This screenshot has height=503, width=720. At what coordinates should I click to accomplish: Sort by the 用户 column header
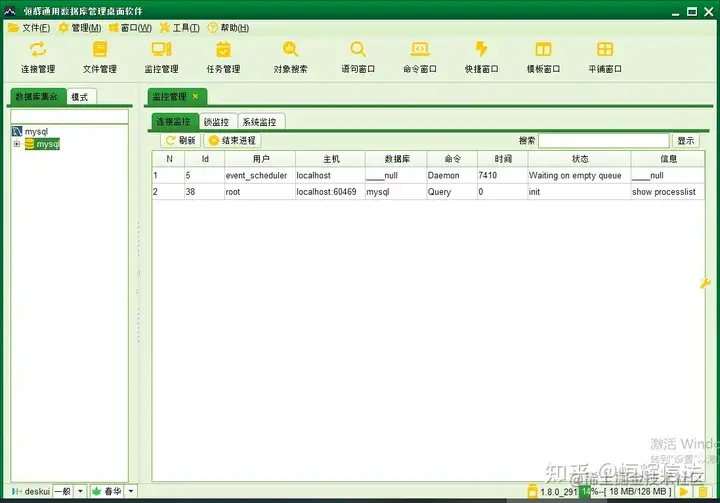tap(260, 159)
